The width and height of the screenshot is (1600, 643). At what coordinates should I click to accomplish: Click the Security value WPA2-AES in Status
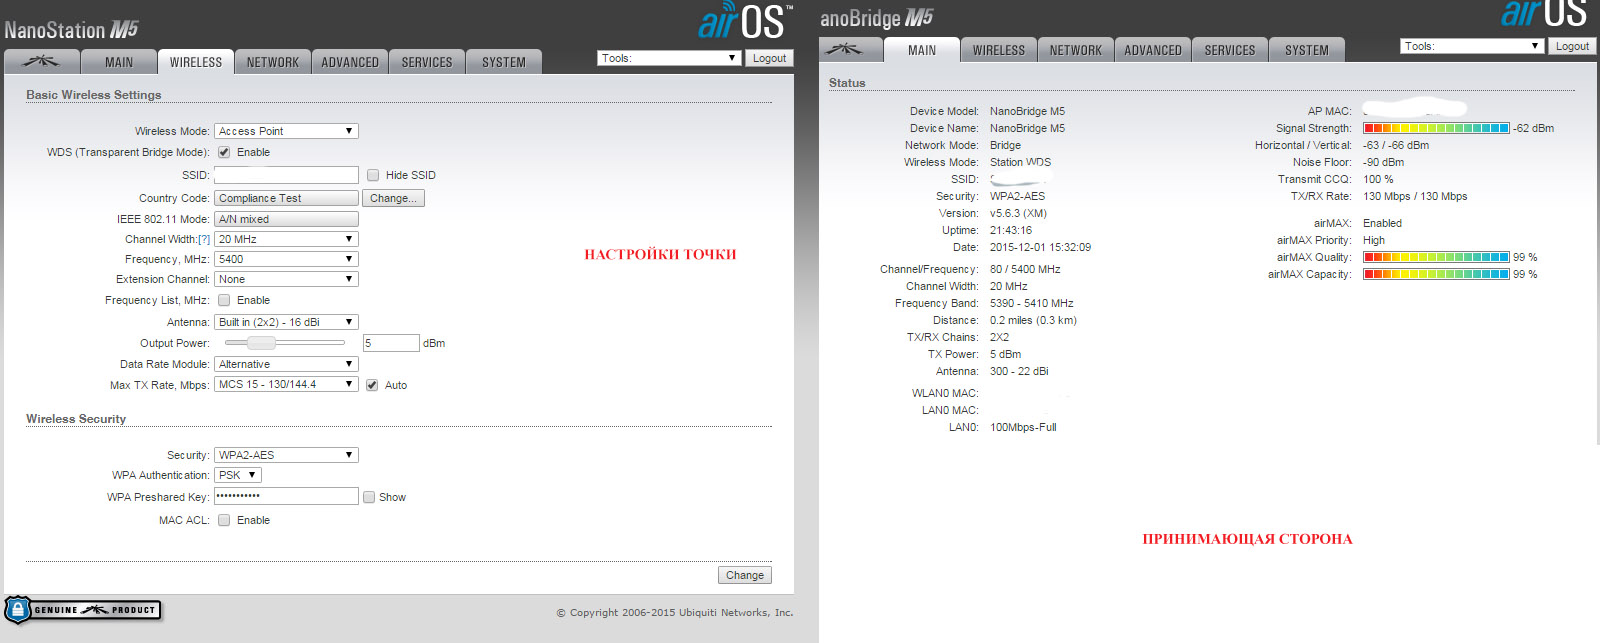click(1017, 196)
